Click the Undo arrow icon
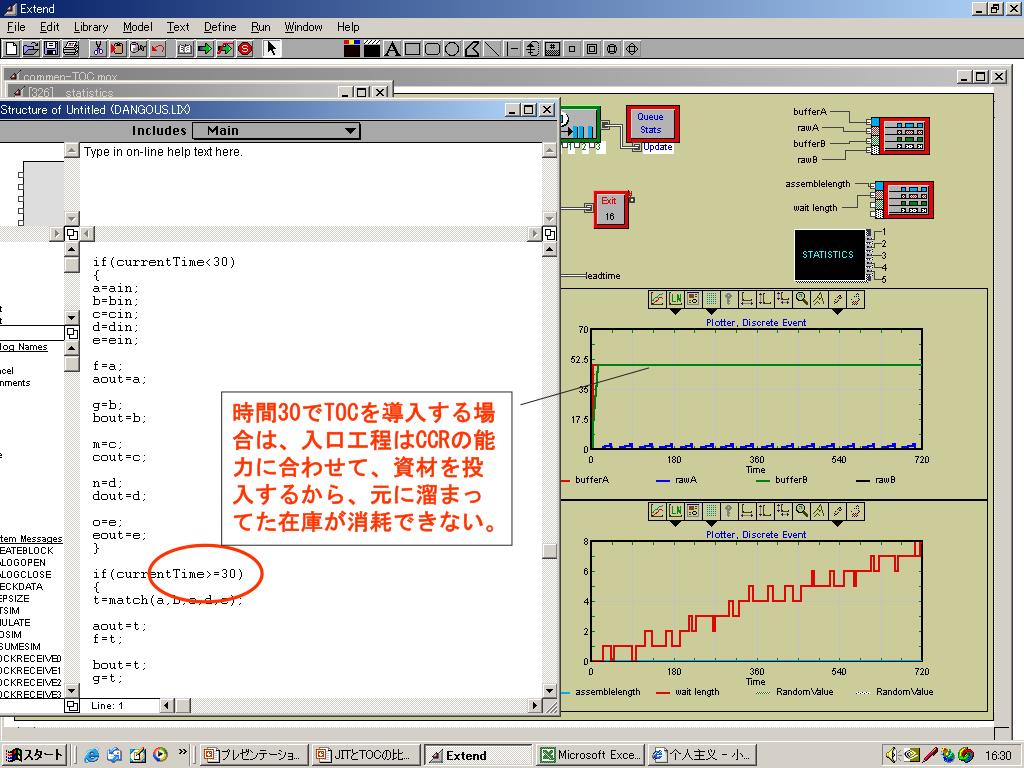 click(157, 48)
